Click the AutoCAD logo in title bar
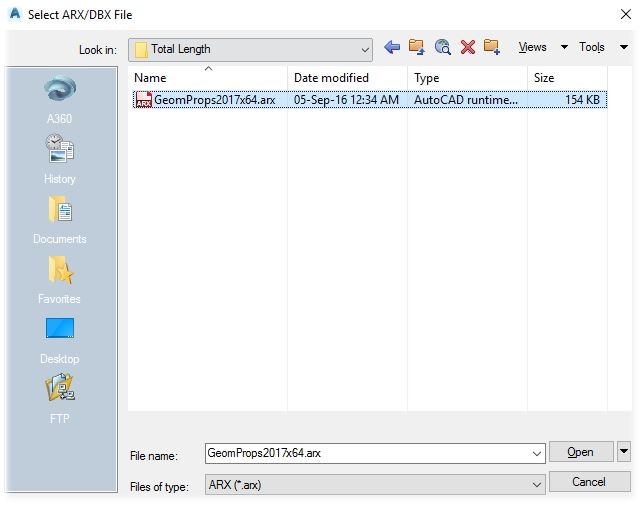The height and width of the screenshot is (505, 641). click(x=15, y=14)
